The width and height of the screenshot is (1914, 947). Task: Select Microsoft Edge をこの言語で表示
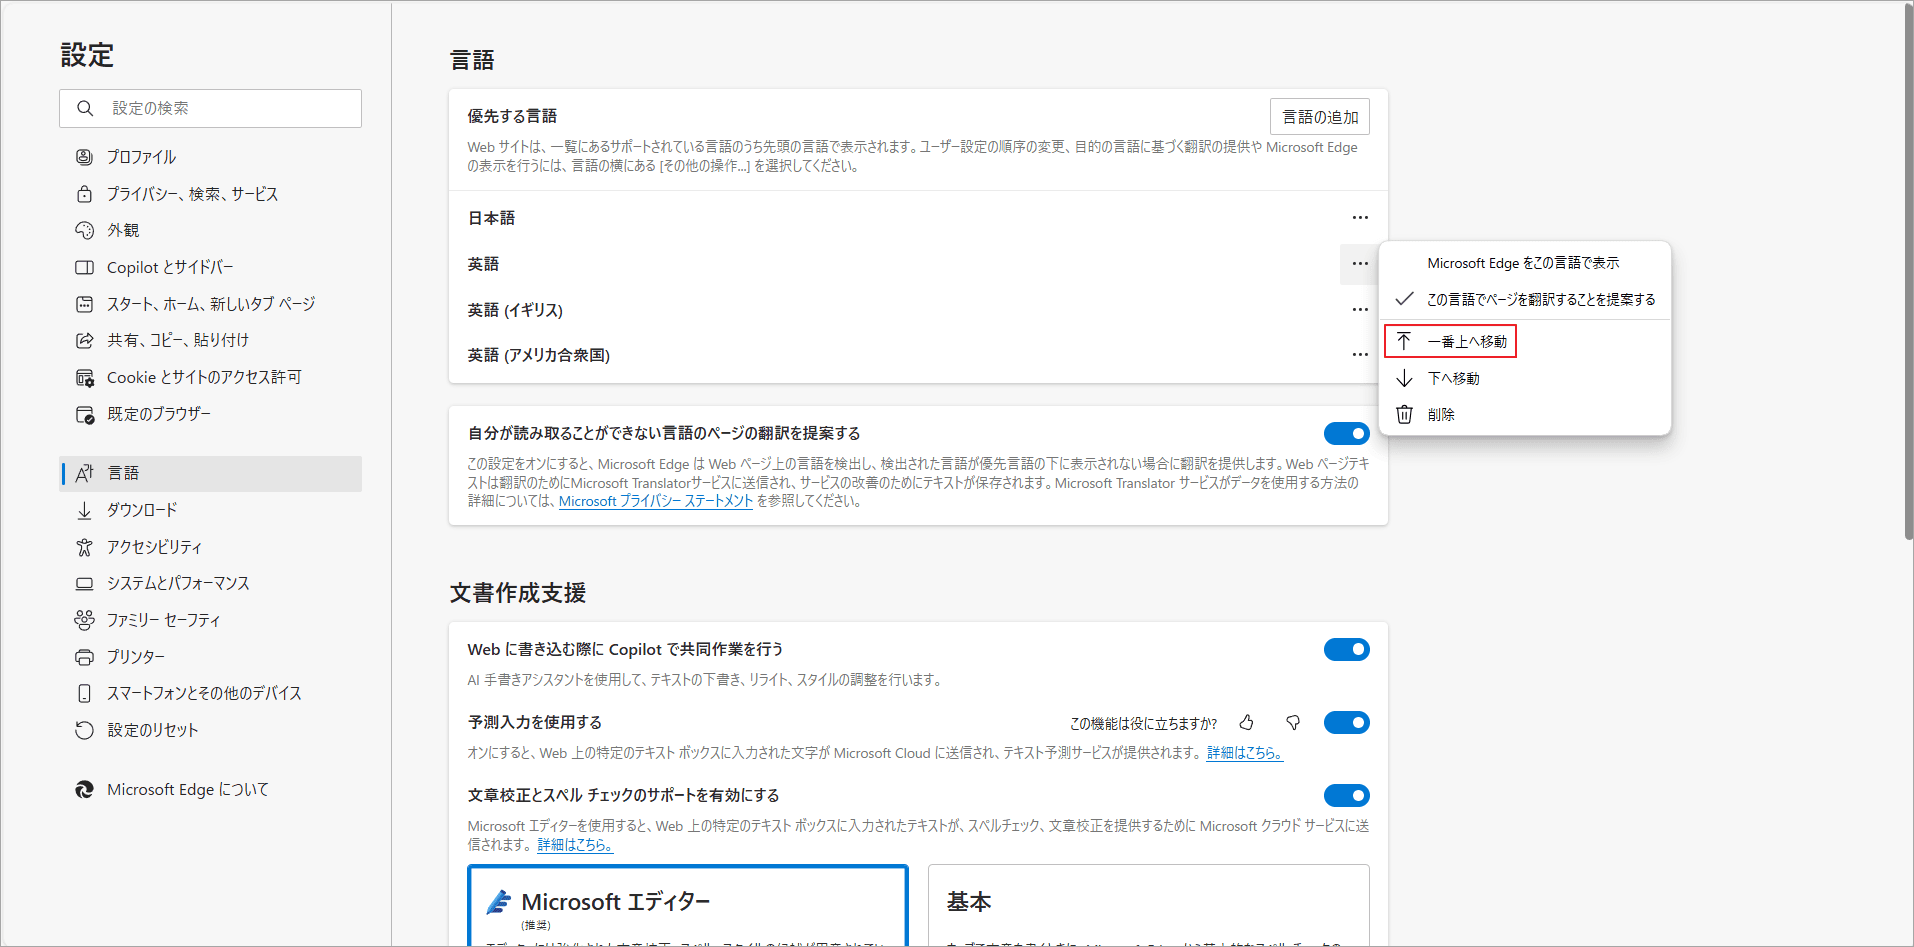tap(1525, 263)
